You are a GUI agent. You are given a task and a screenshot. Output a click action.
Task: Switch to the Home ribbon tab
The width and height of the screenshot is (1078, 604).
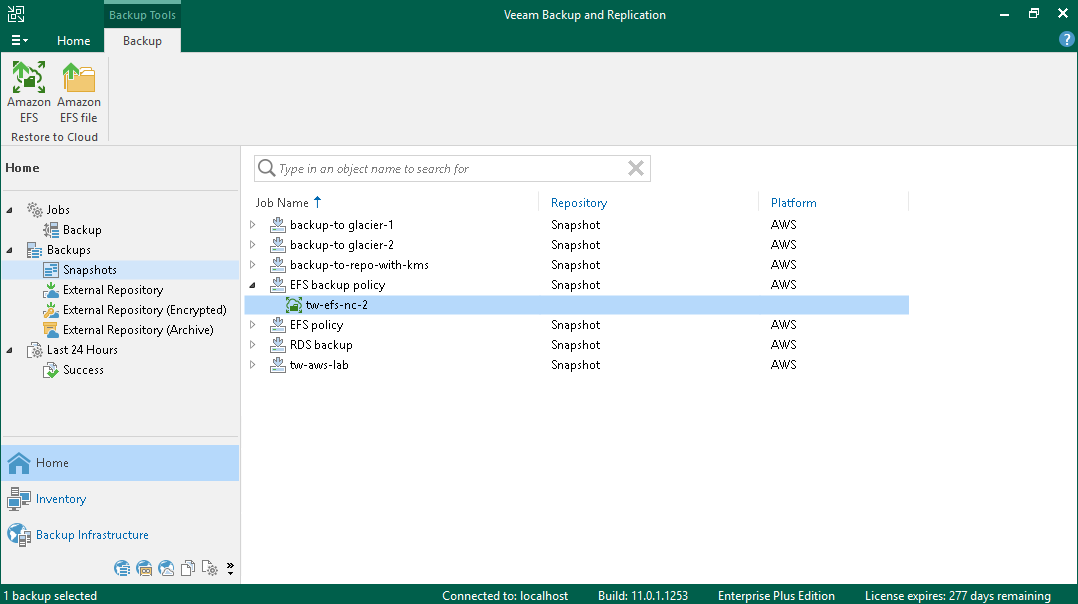coord(73,41)
